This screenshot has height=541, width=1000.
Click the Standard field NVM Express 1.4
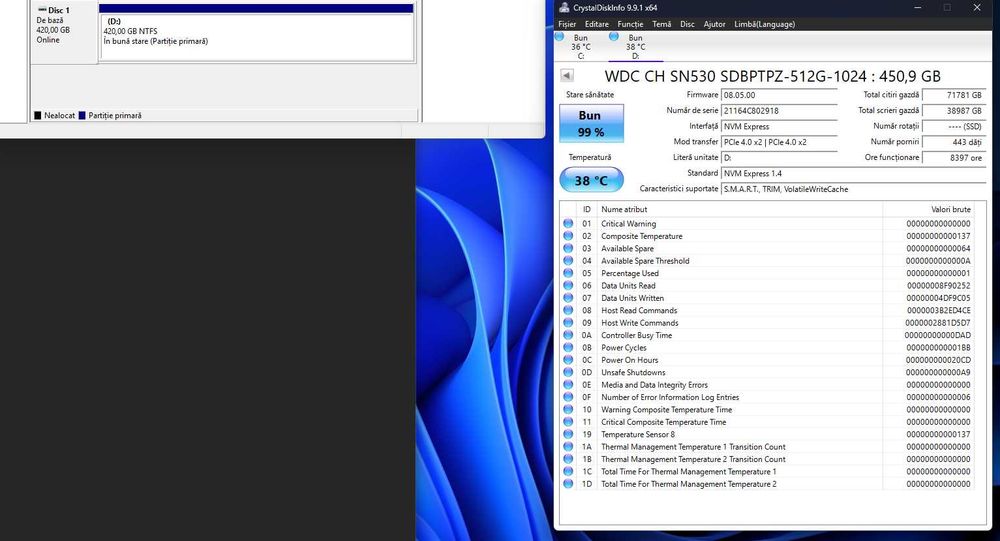tap(853, 174)
